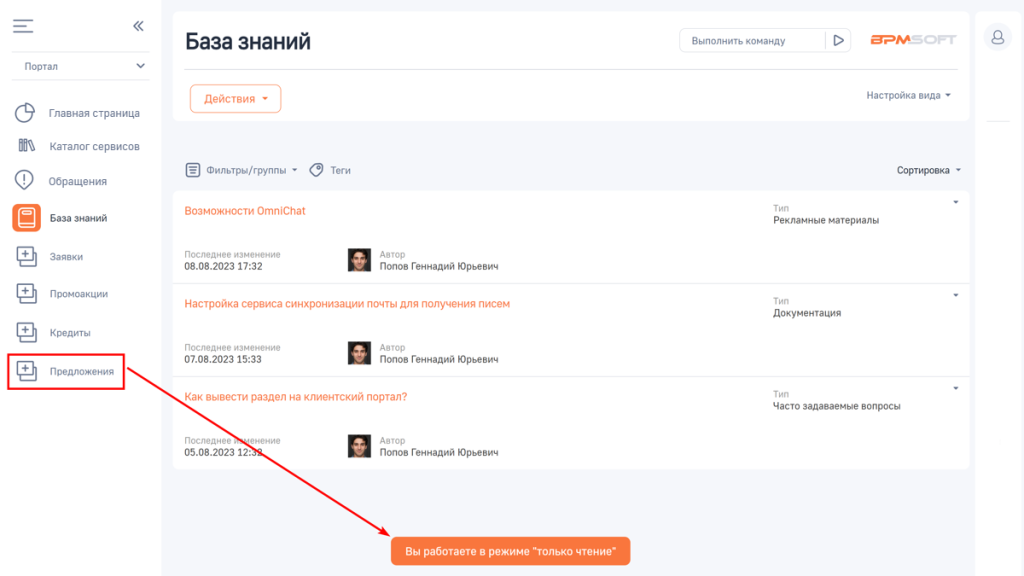Open the Действия dropdown button

pos(235,99)
